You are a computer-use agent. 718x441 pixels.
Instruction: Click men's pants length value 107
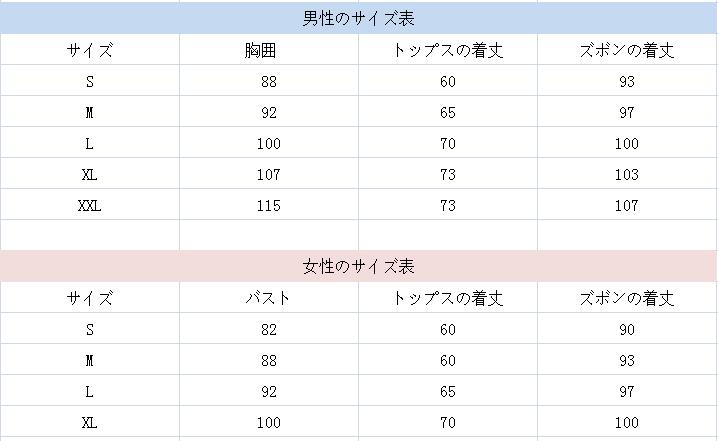tap(627, 205)
